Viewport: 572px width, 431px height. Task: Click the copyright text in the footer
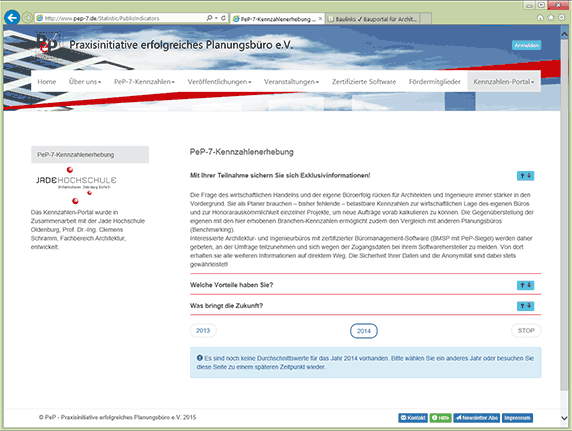point(117,417)
